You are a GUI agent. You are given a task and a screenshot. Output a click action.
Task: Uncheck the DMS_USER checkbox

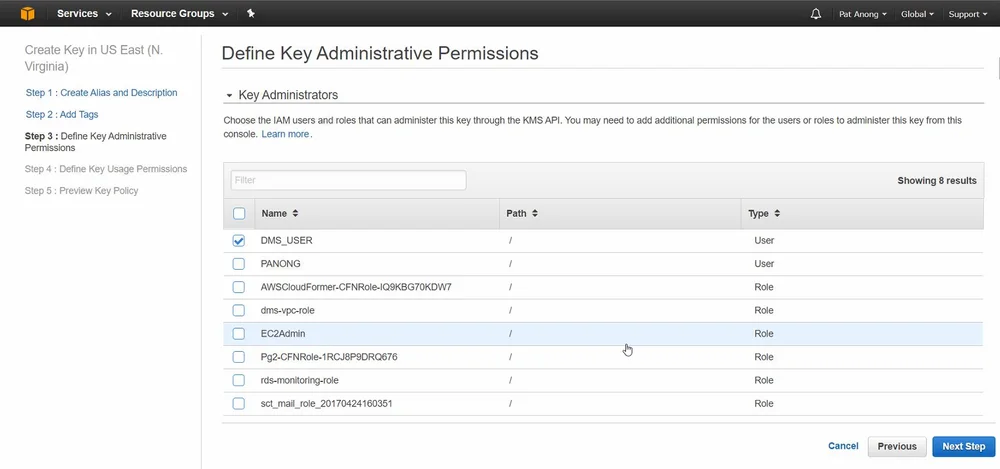[x=239, y=241]
